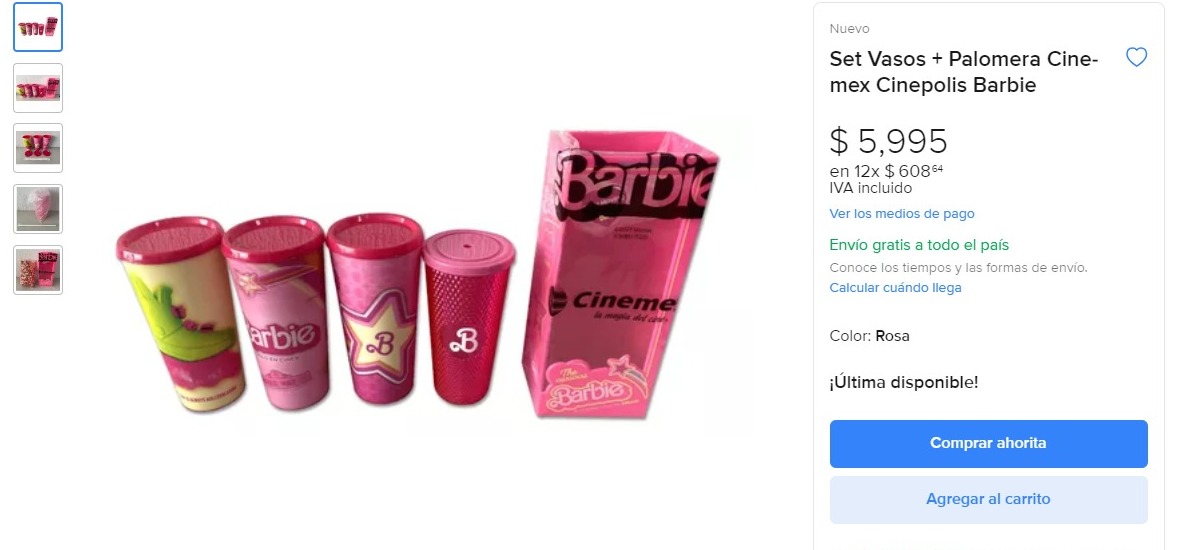Click the $ 5,995 price

[888, 142]
